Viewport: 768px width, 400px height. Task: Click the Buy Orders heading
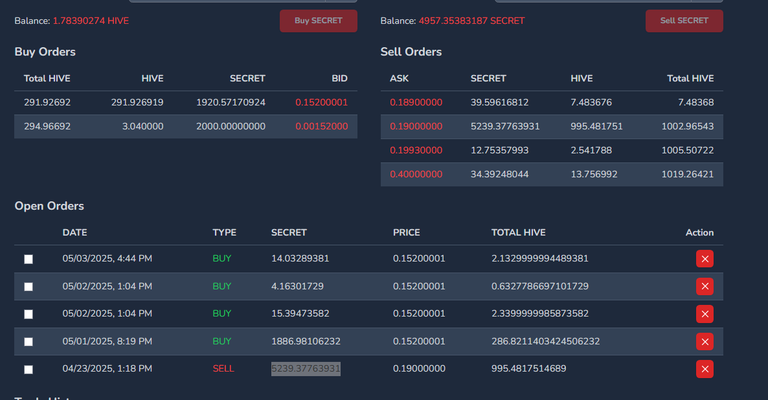[x=45, y=52]
